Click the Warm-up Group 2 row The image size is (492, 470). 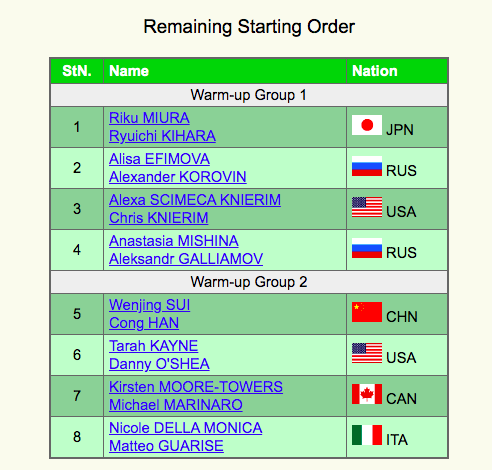pyautogui.click(x=249, y=282)
